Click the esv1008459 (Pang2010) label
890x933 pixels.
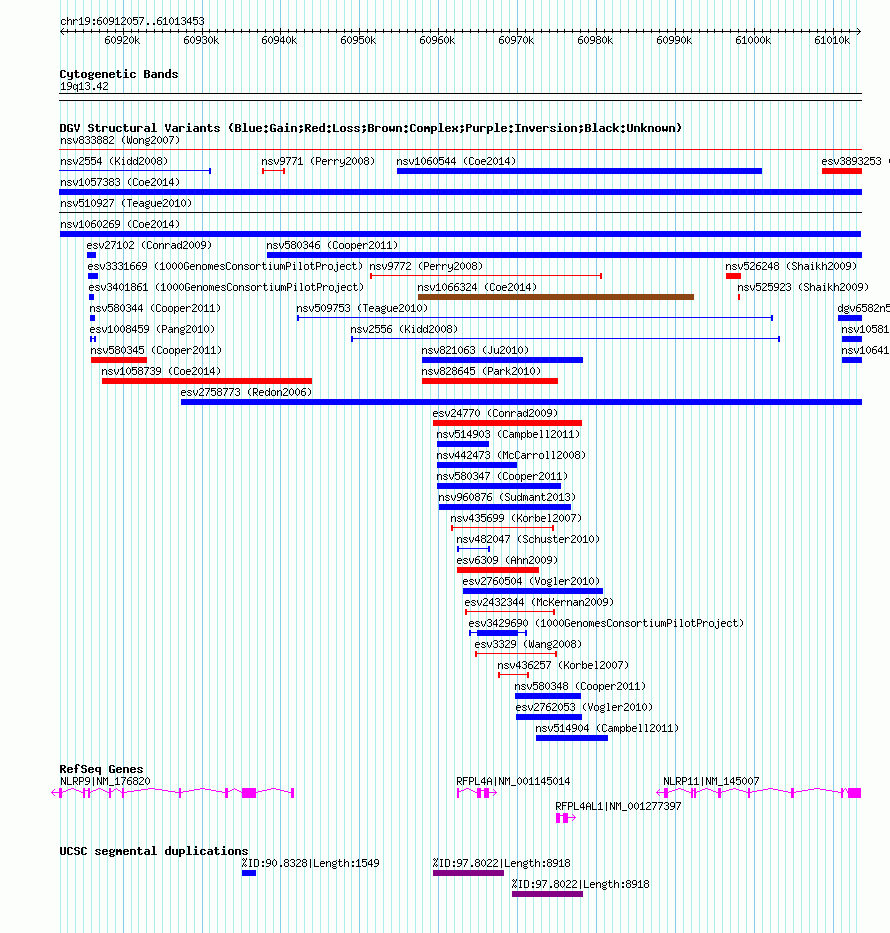pos(152,329)
